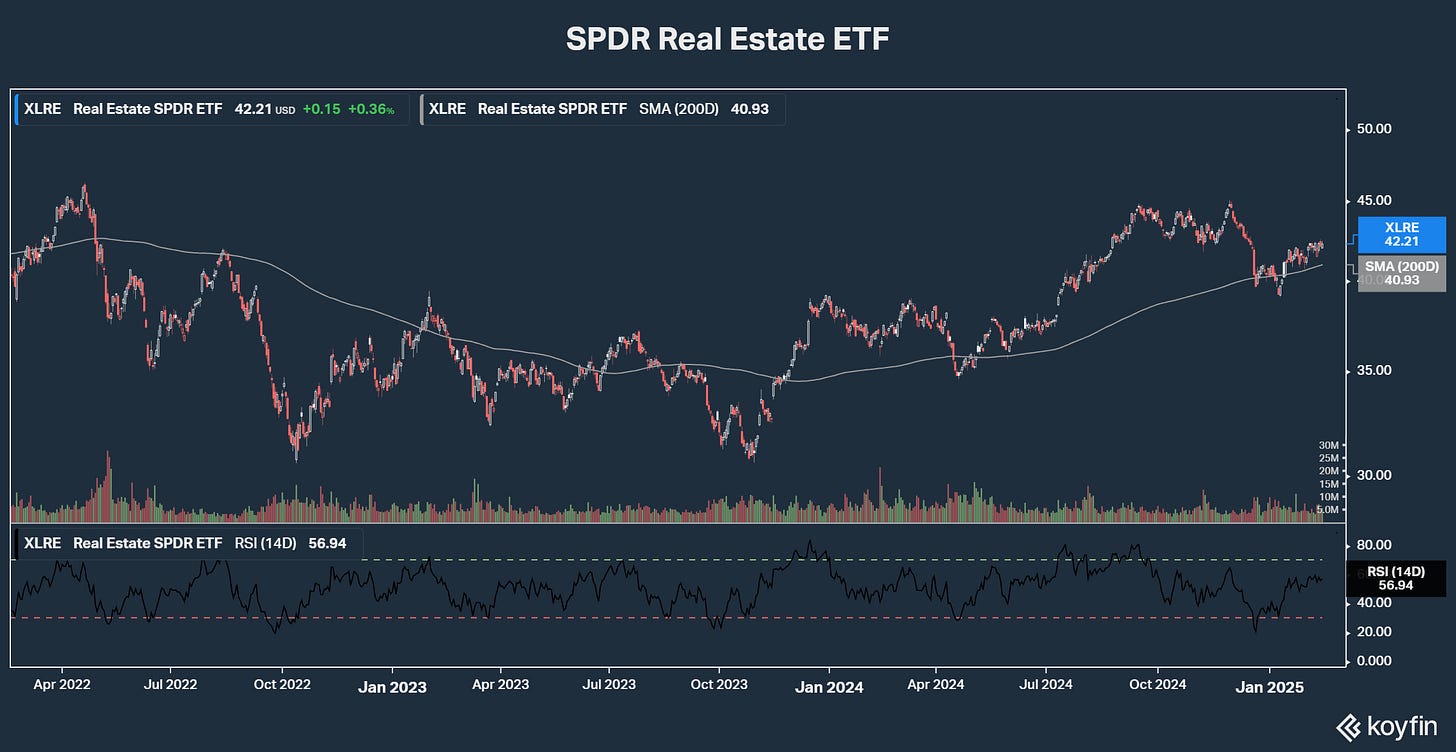Select the blue XLRE 42.21 price tag
Screen dimensions: 1456x752
tap(1400, 234)
